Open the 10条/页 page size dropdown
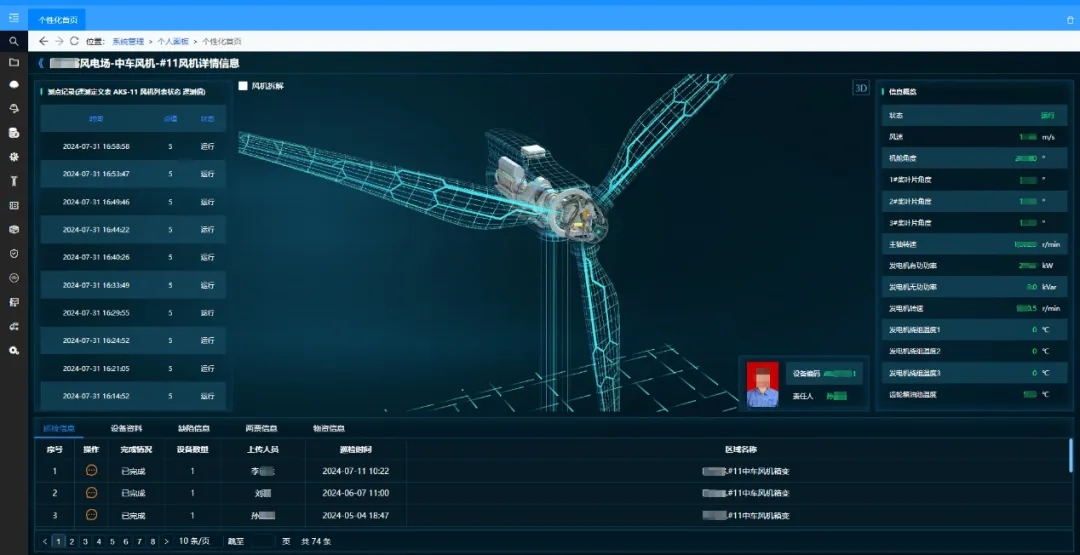 [x=194, y=541]
